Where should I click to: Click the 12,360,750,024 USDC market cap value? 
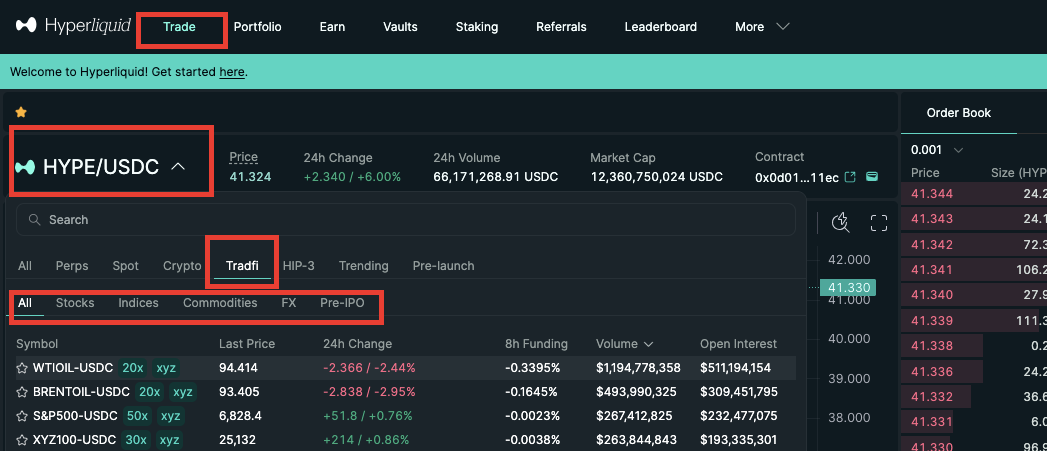tap(656, 177)
